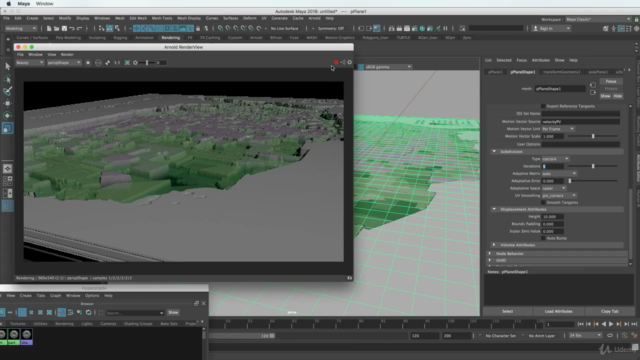The image size is (640, 360).
Task: Open Motion Vector Unit dropdown
Action: (x=558, y=129)
